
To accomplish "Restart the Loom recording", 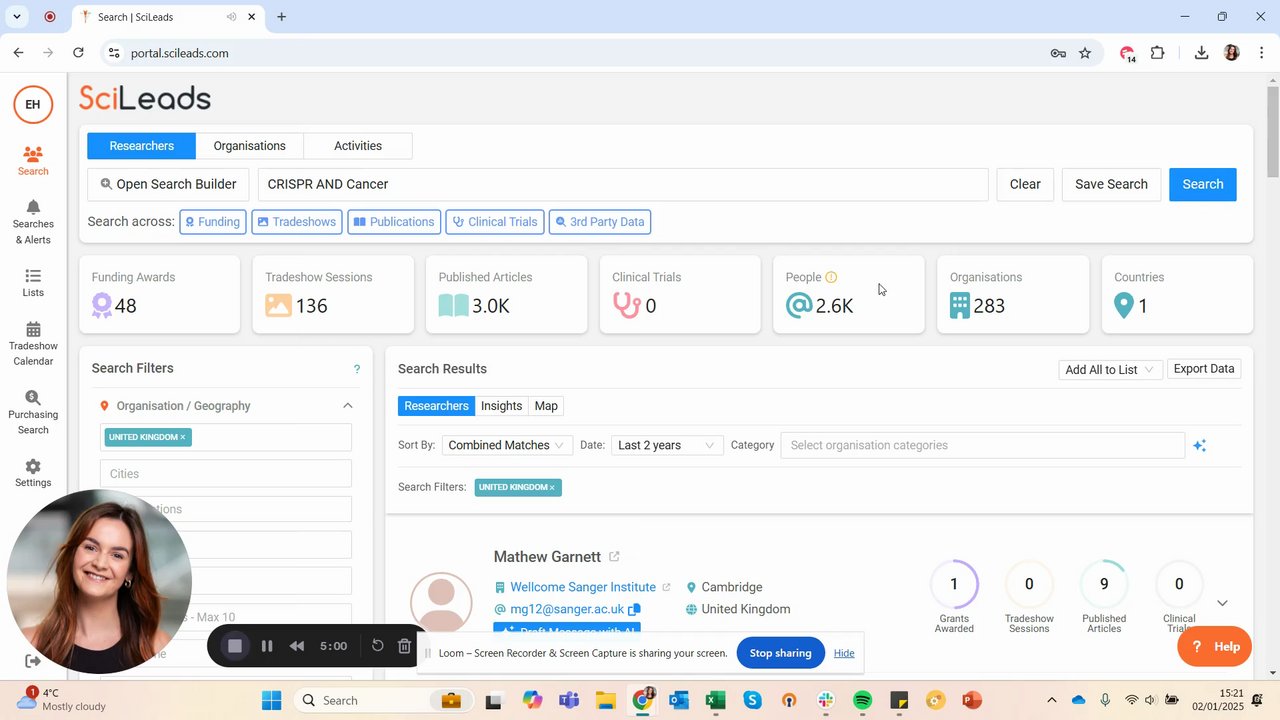I will click(378, 646).
